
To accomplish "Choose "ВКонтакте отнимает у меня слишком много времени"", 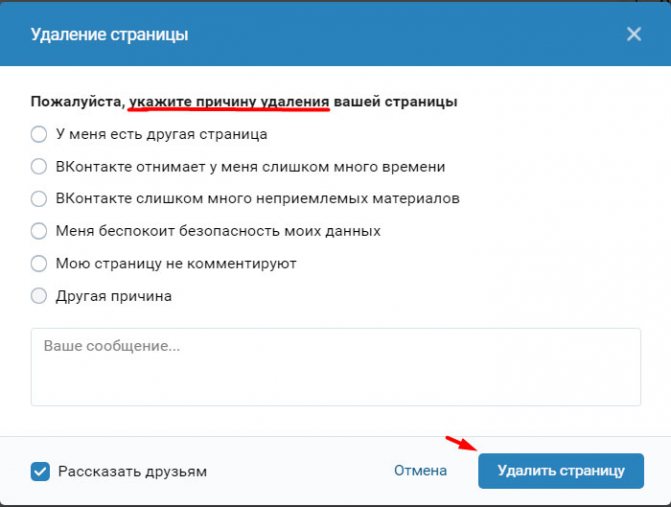I will point(39,166).
